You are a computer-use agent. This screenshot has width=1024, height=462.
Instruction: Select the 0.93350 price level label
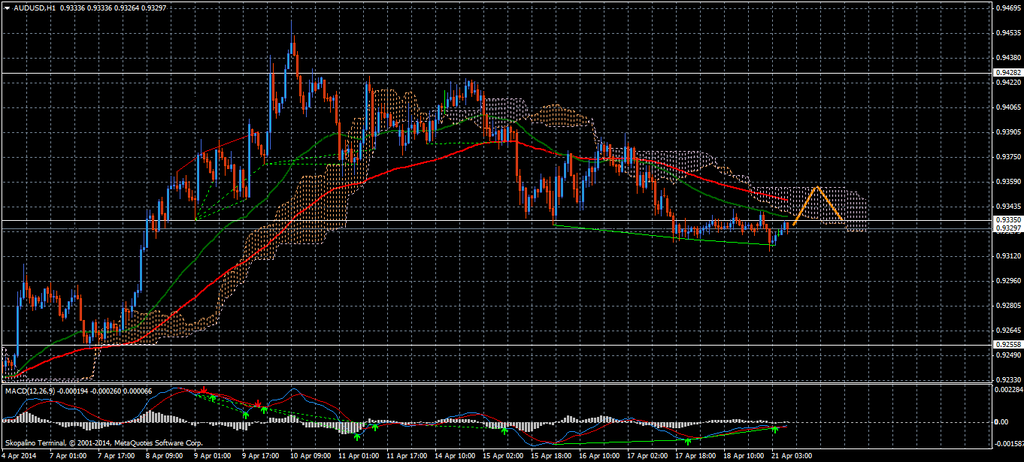click(1007, 220)
